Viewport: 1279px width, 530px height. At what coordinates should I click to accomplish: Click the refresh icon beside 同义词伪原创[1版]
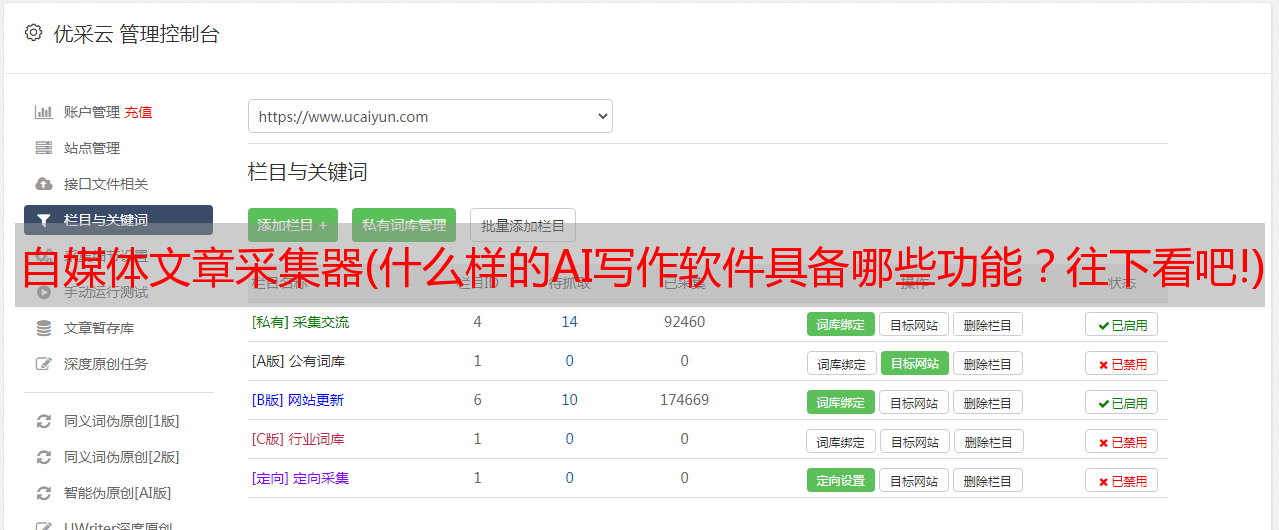click(44, 421)
